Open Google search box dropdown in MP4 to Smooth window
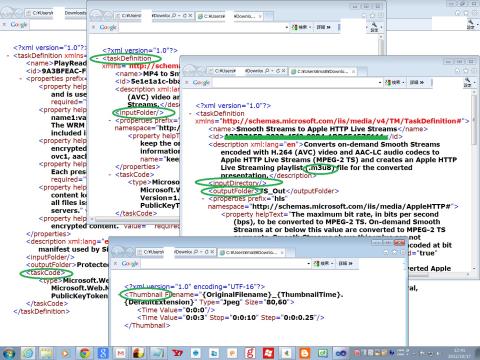The image size is (480, 360). pyautogui.click(x=287, y=27)
